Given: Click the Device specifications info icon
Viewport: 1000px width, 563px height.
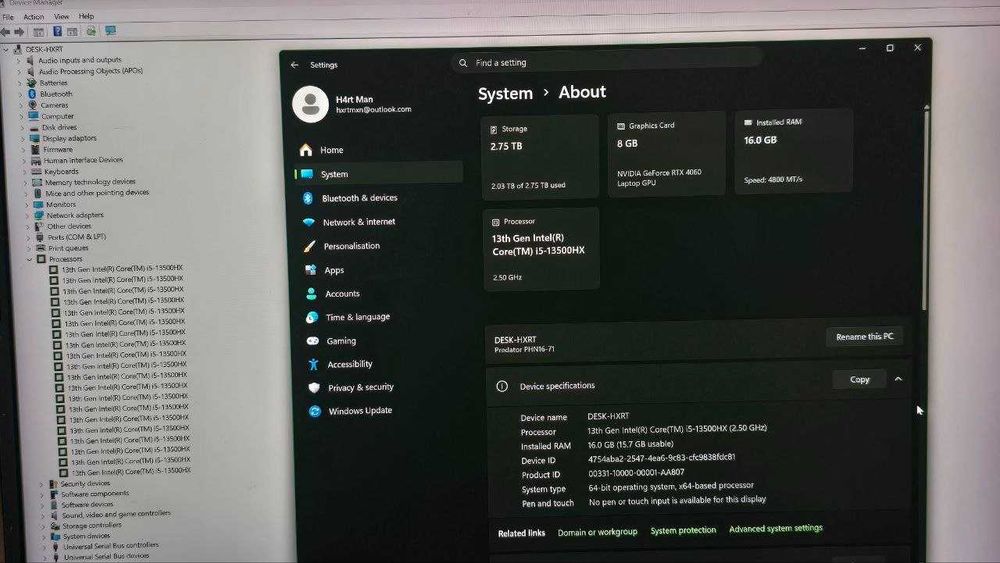Looking at the screenshot, I should pos(502,386).
